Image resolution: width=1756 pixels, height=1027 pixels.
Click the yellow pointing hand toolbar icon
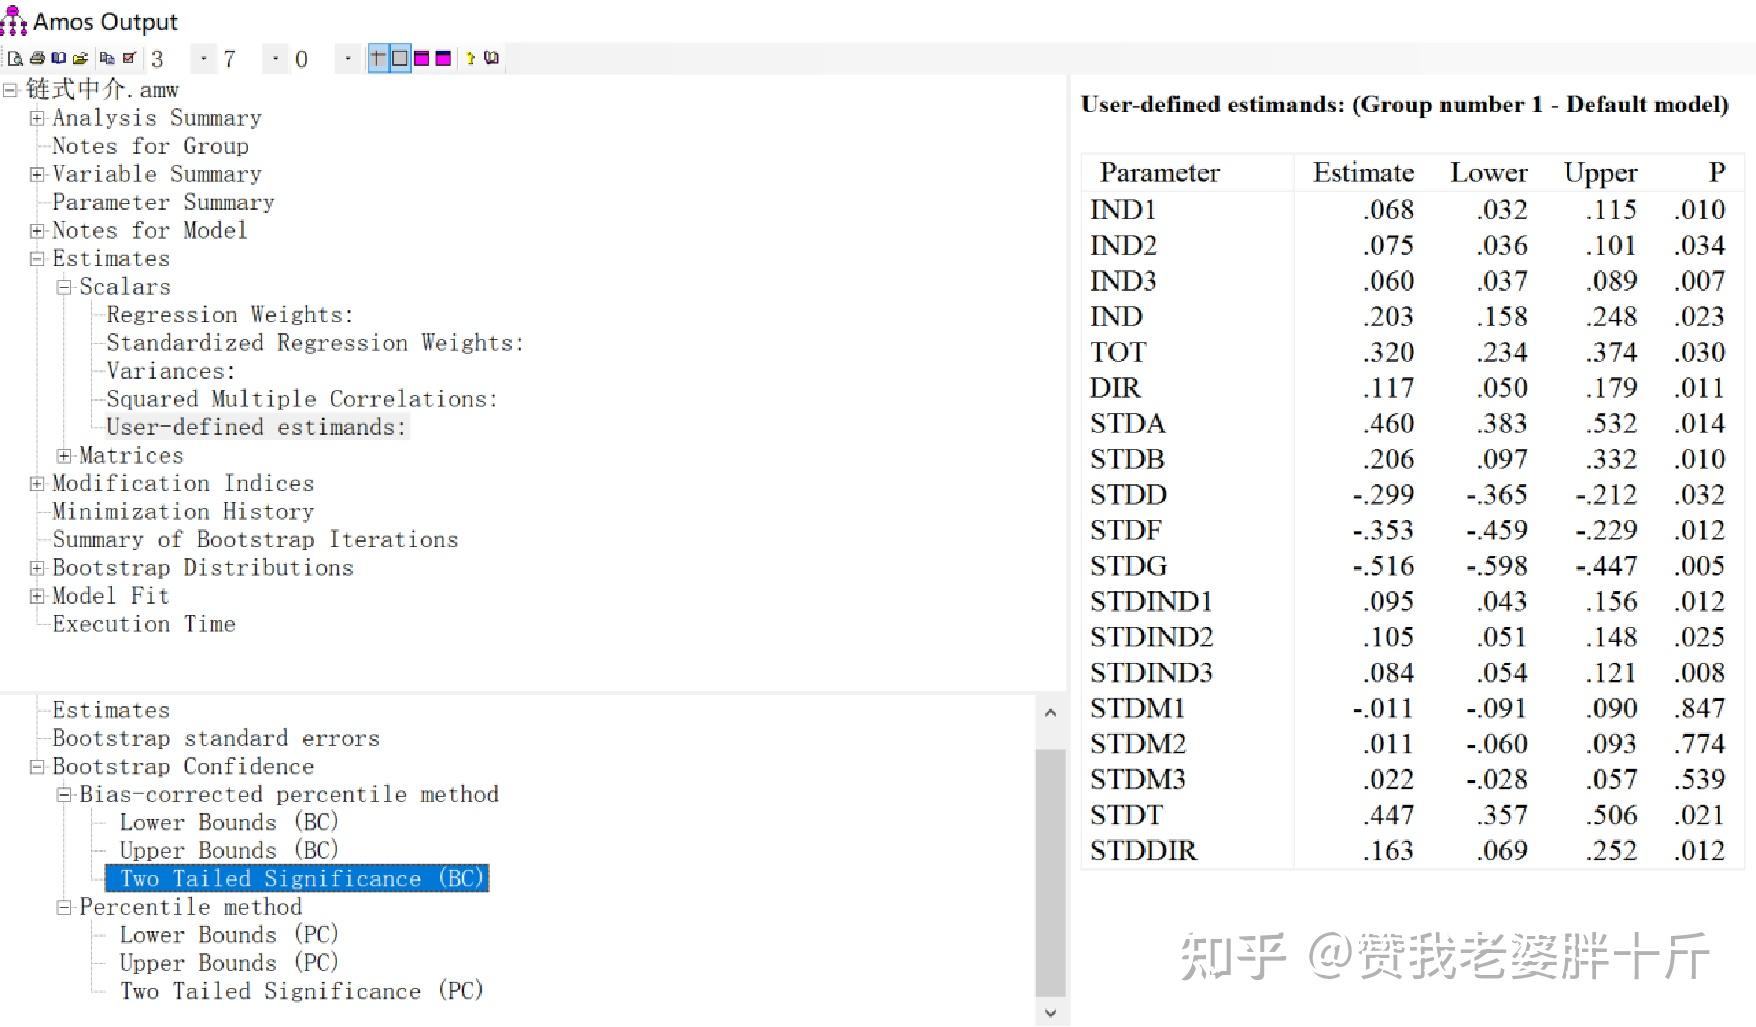(x=470, y=58)
